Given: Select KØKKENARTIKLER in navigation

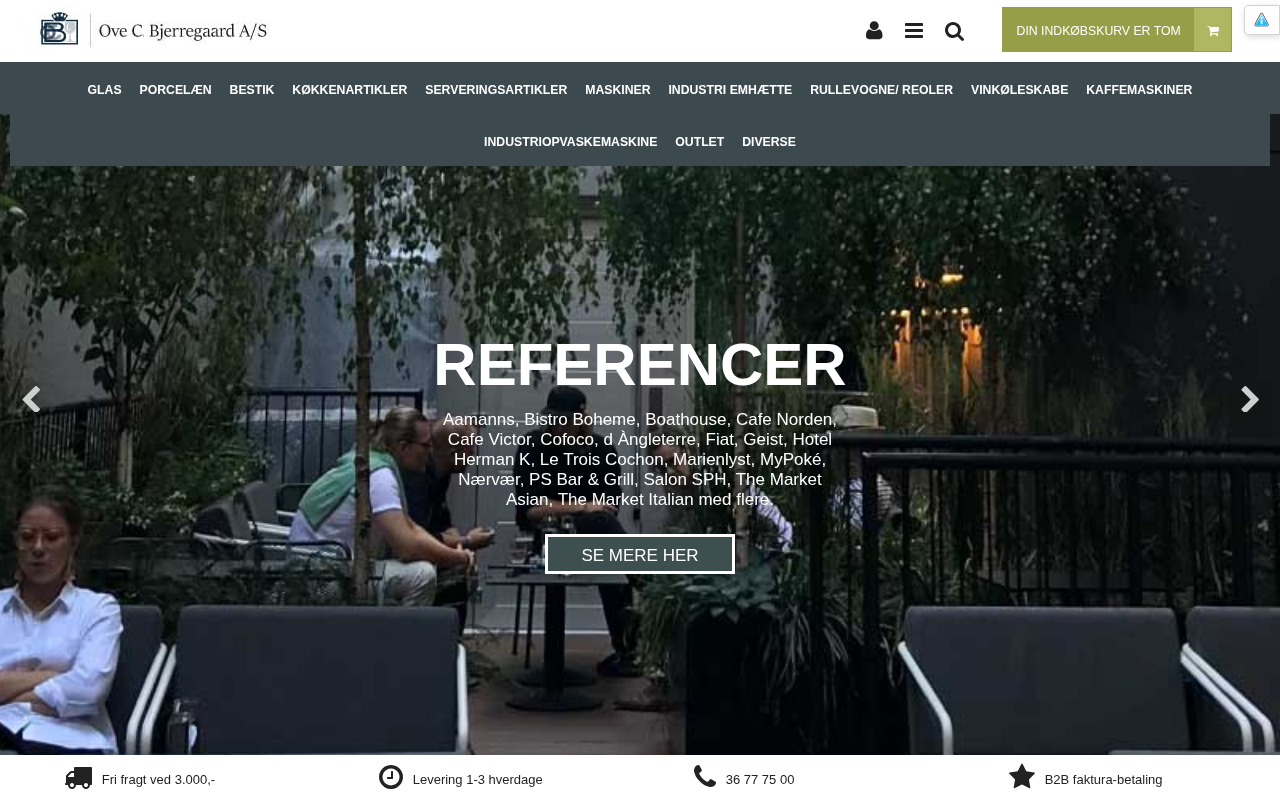Looking at the screenshot, I should click(350, 90).
